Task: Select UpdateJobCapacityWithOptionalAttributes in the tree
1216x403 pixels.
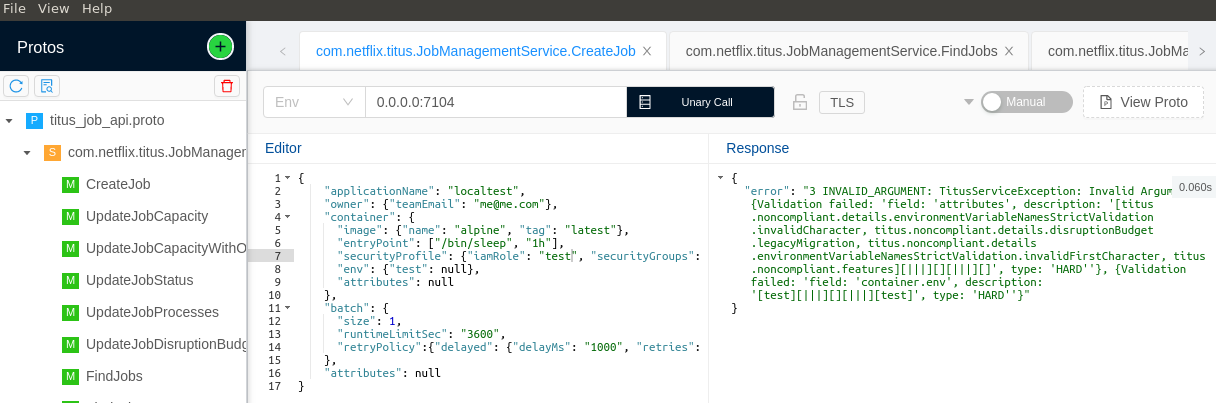Action: pos(166,249)
